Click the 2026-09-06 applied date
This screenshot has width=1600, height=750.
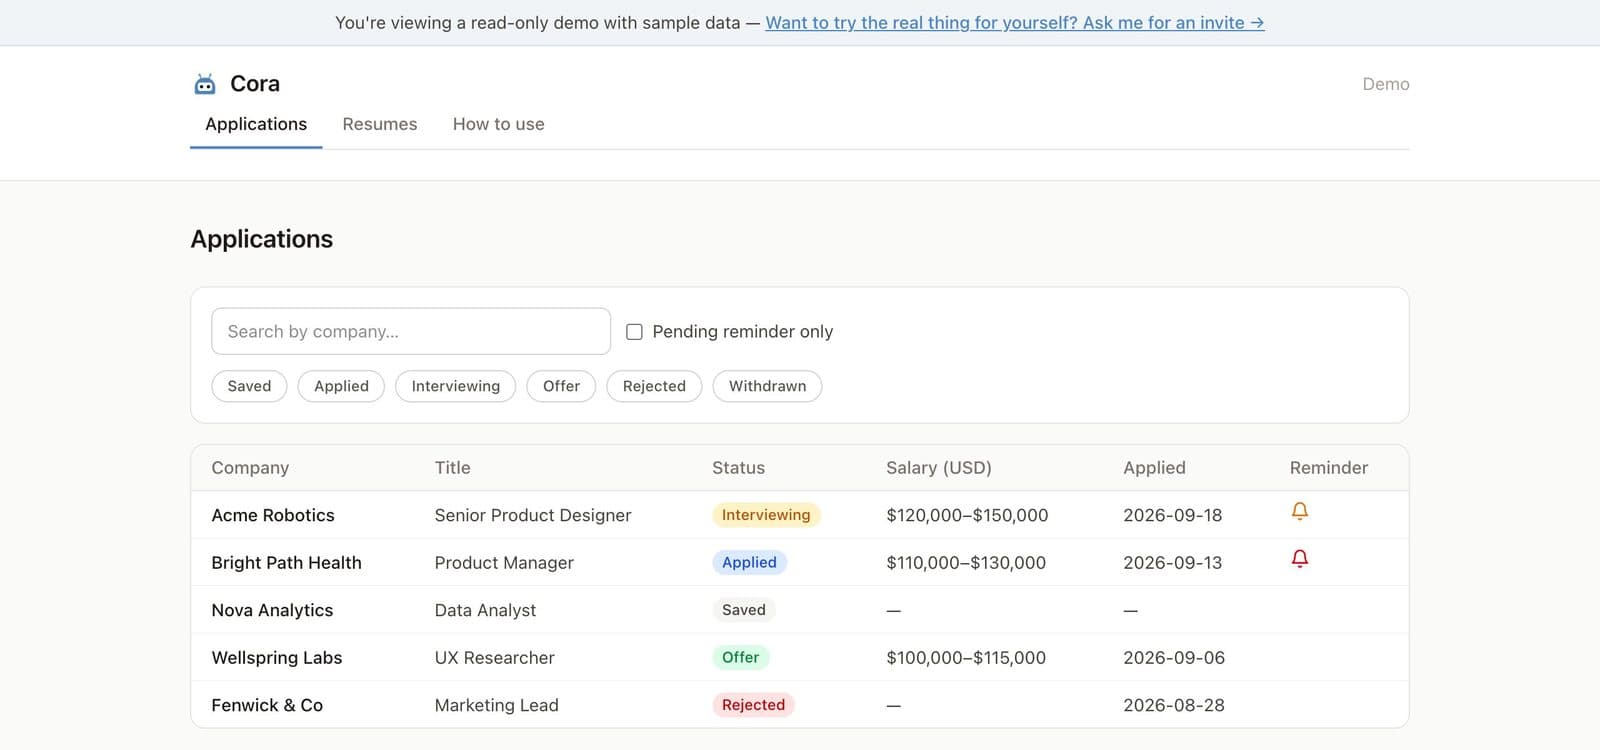(x=1174, y=658)
